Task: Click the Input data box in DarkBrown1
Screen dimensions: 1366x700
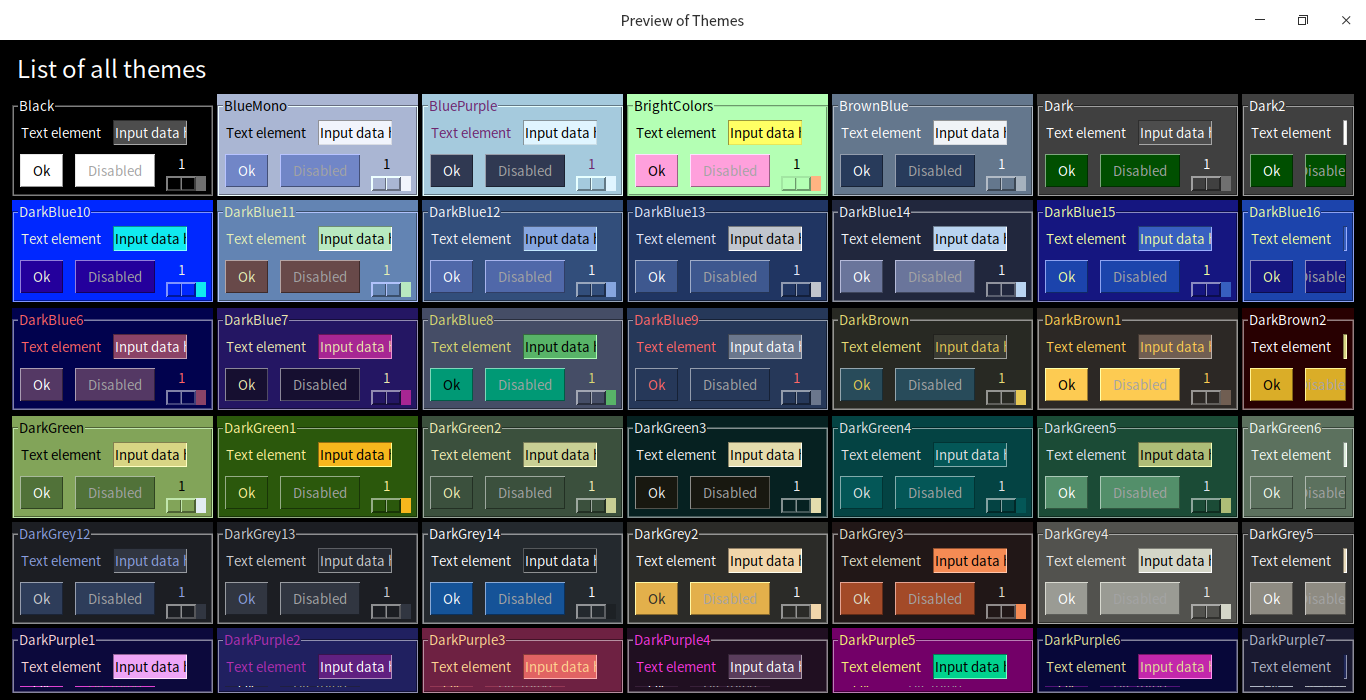Action: pyautogui.click(x=1174, y=346)
